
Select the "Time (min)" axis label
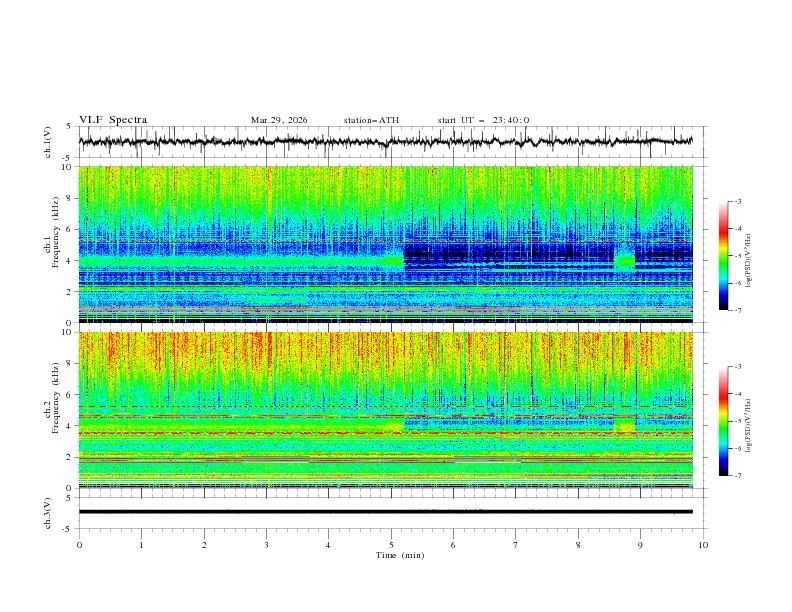tap(400, 555)
